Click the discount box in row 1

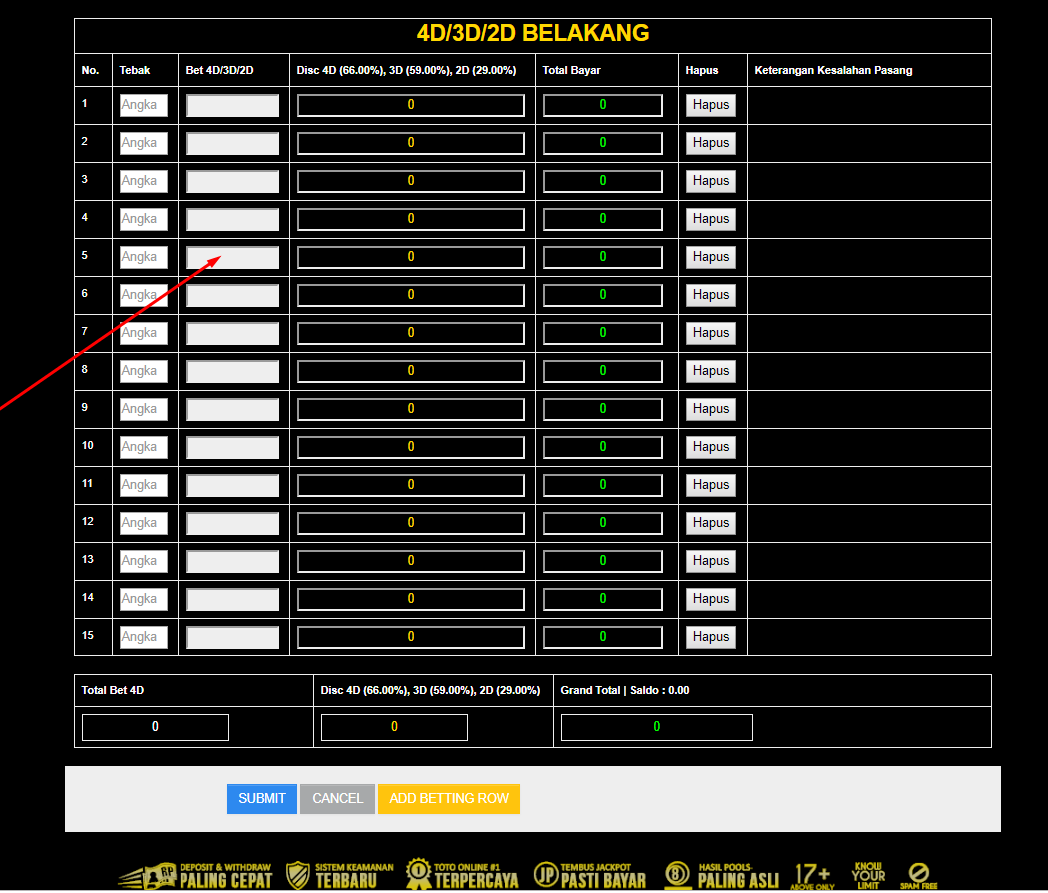pyautogui.click(x=411, y=106)
